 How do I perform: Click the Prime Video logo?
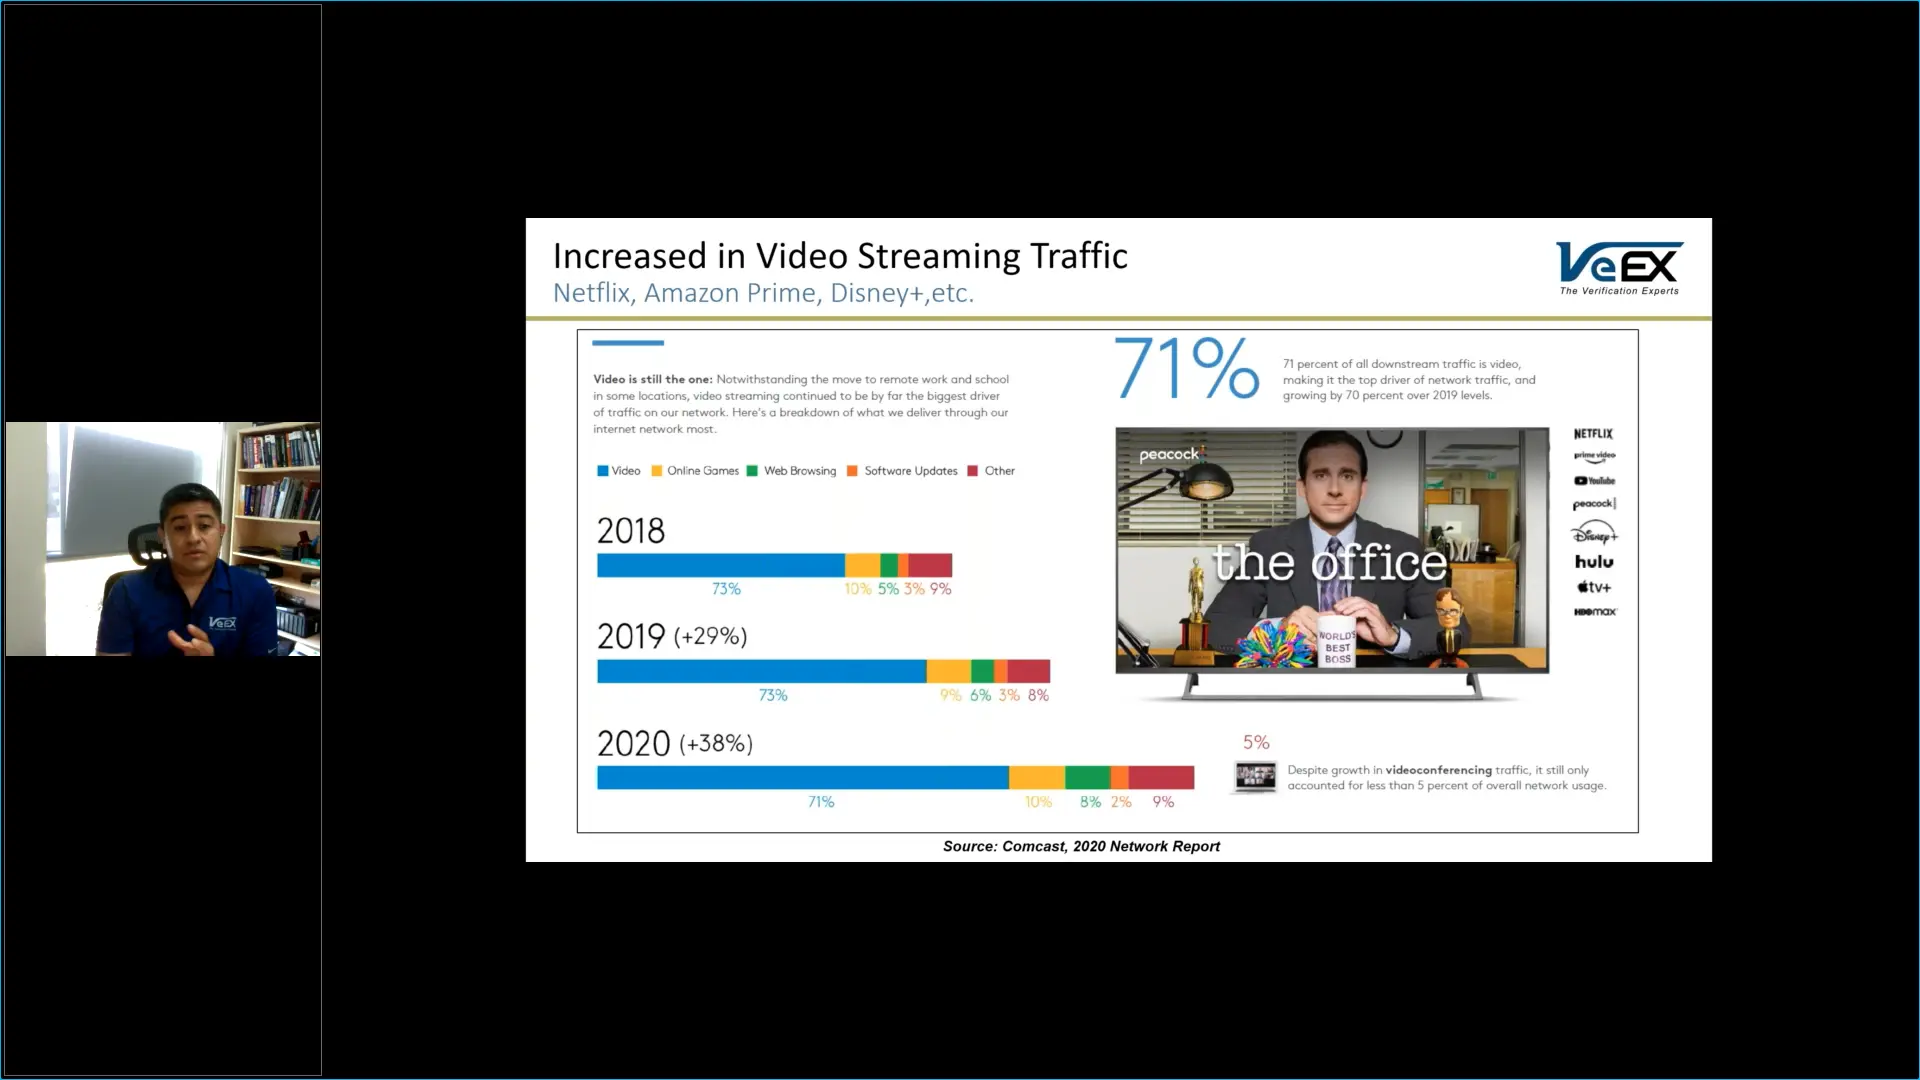1594,457
